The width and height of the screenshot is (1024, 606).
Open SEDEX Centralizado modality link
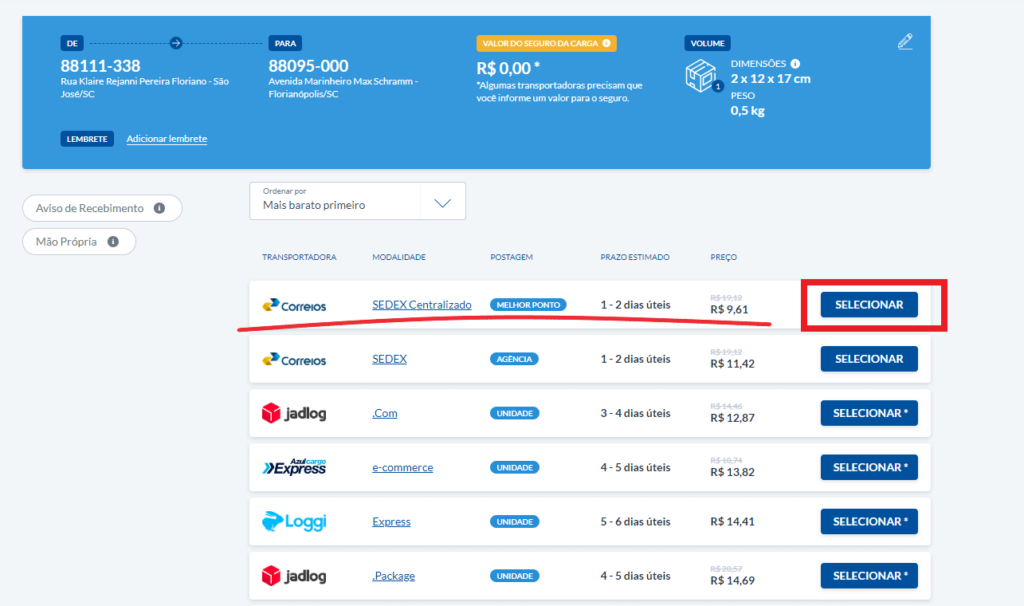tap(422, 305)
